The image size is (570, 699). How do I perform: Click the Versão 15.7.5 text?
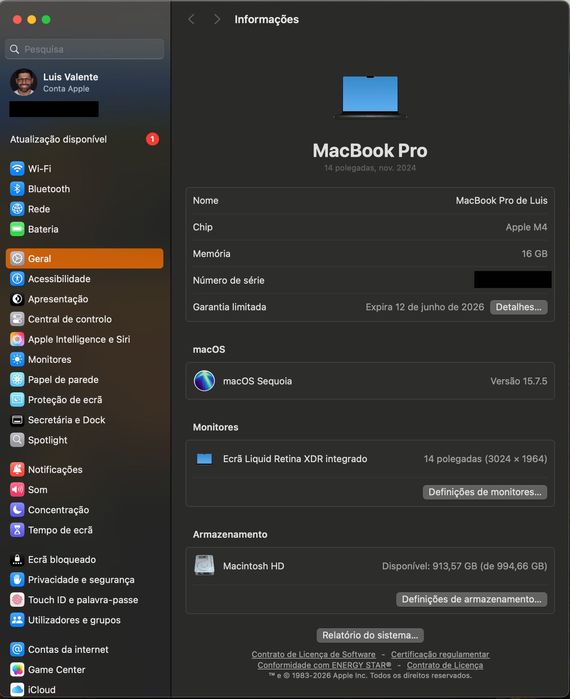tap(519, 381)
